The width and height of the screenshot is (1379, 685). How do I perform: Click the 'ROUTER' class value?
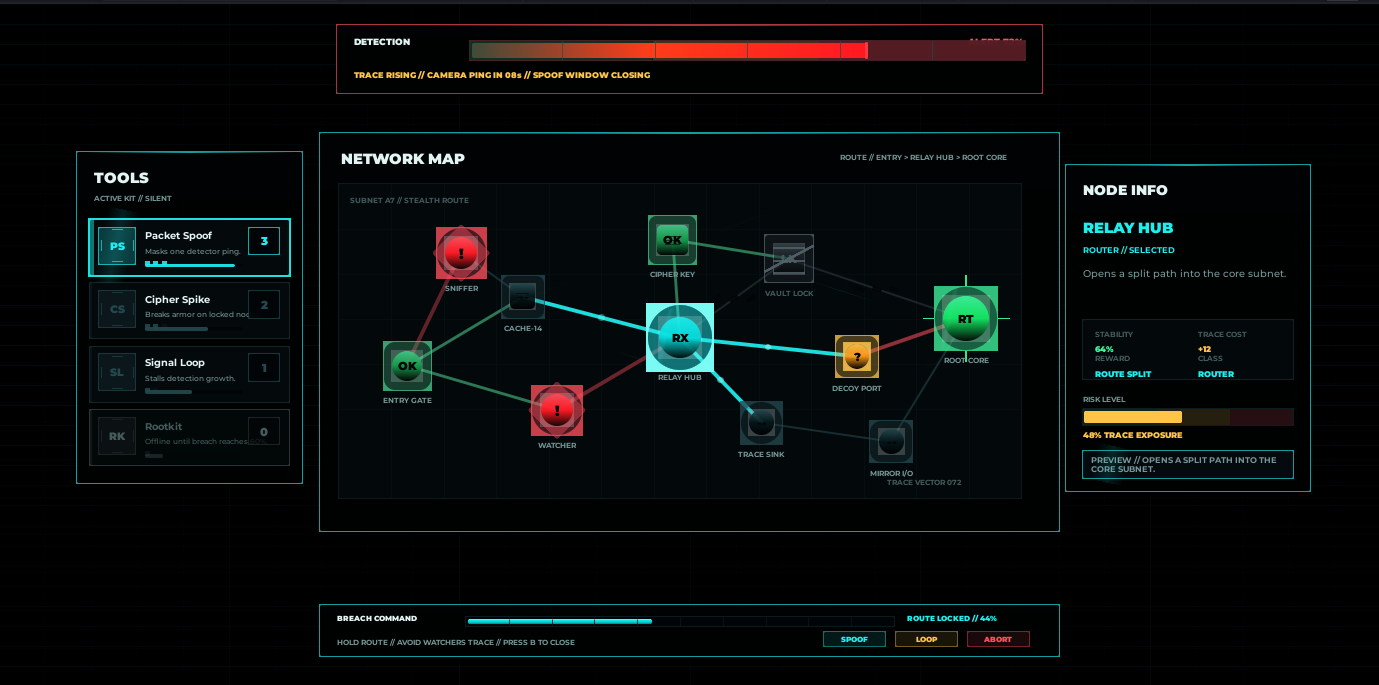(1216, 374)
